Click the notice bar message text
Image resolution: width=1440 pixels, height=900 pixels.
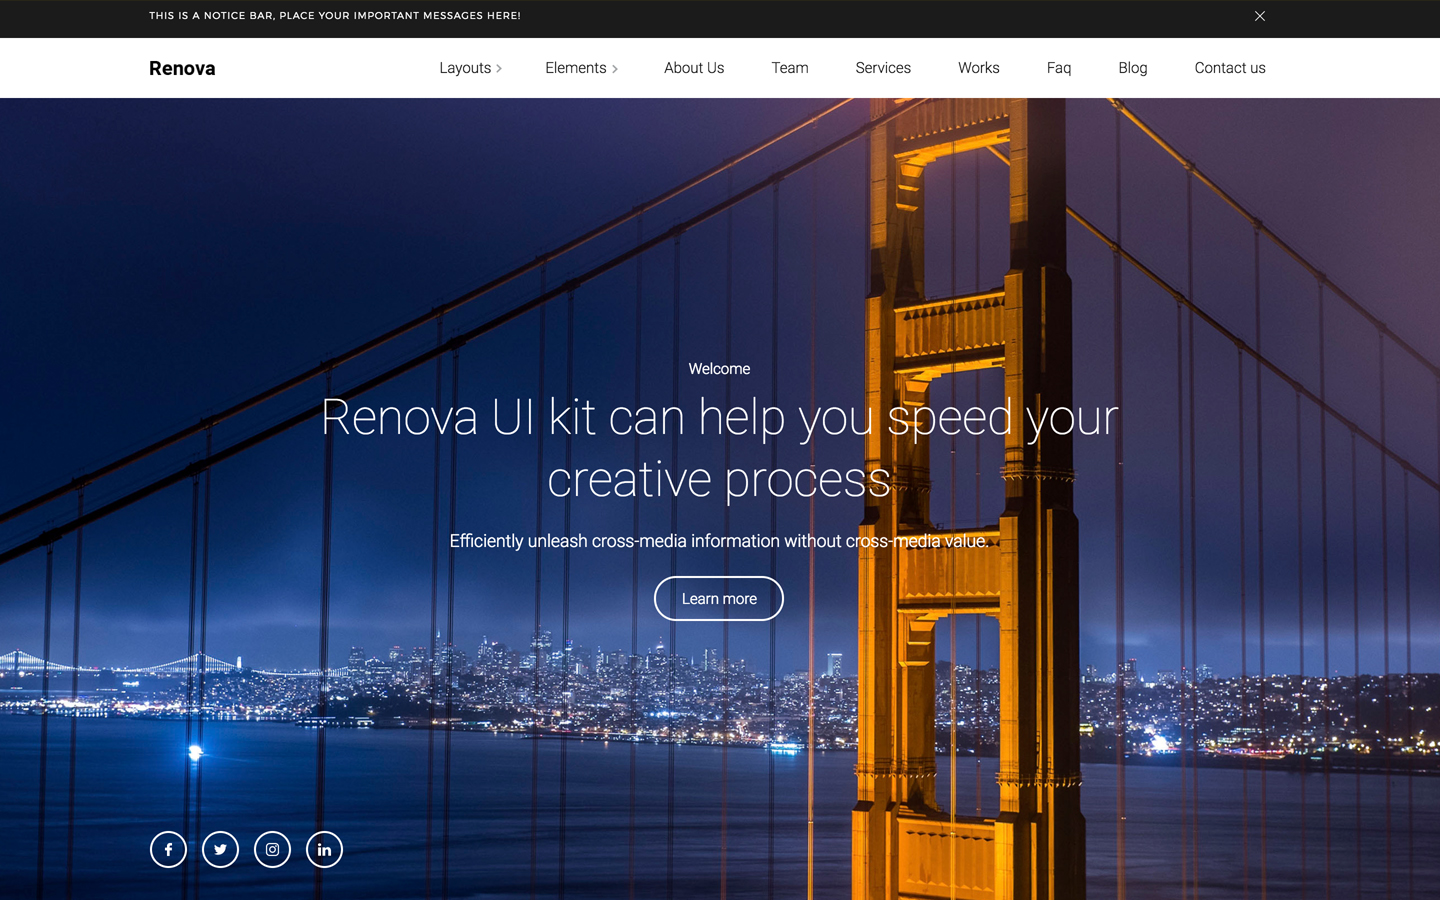335,16
